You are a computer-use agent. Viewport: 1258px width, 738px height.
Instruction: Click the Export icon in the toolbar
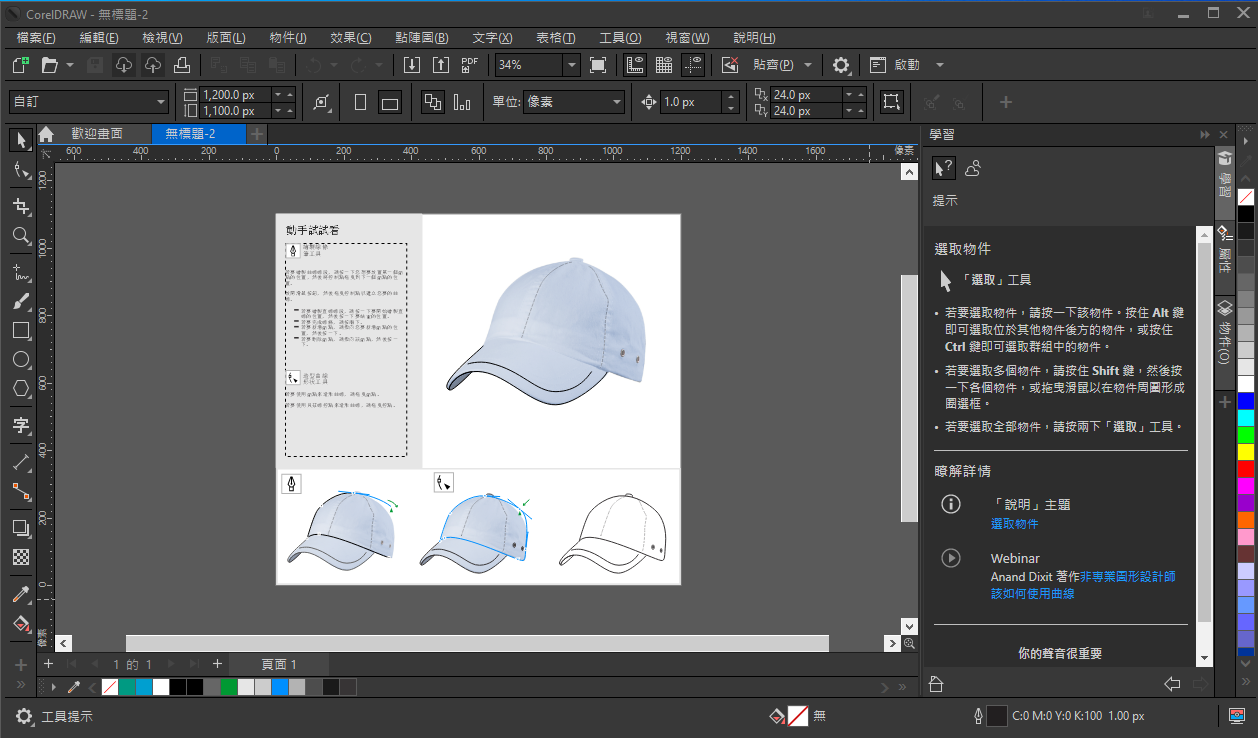(441, 65)
